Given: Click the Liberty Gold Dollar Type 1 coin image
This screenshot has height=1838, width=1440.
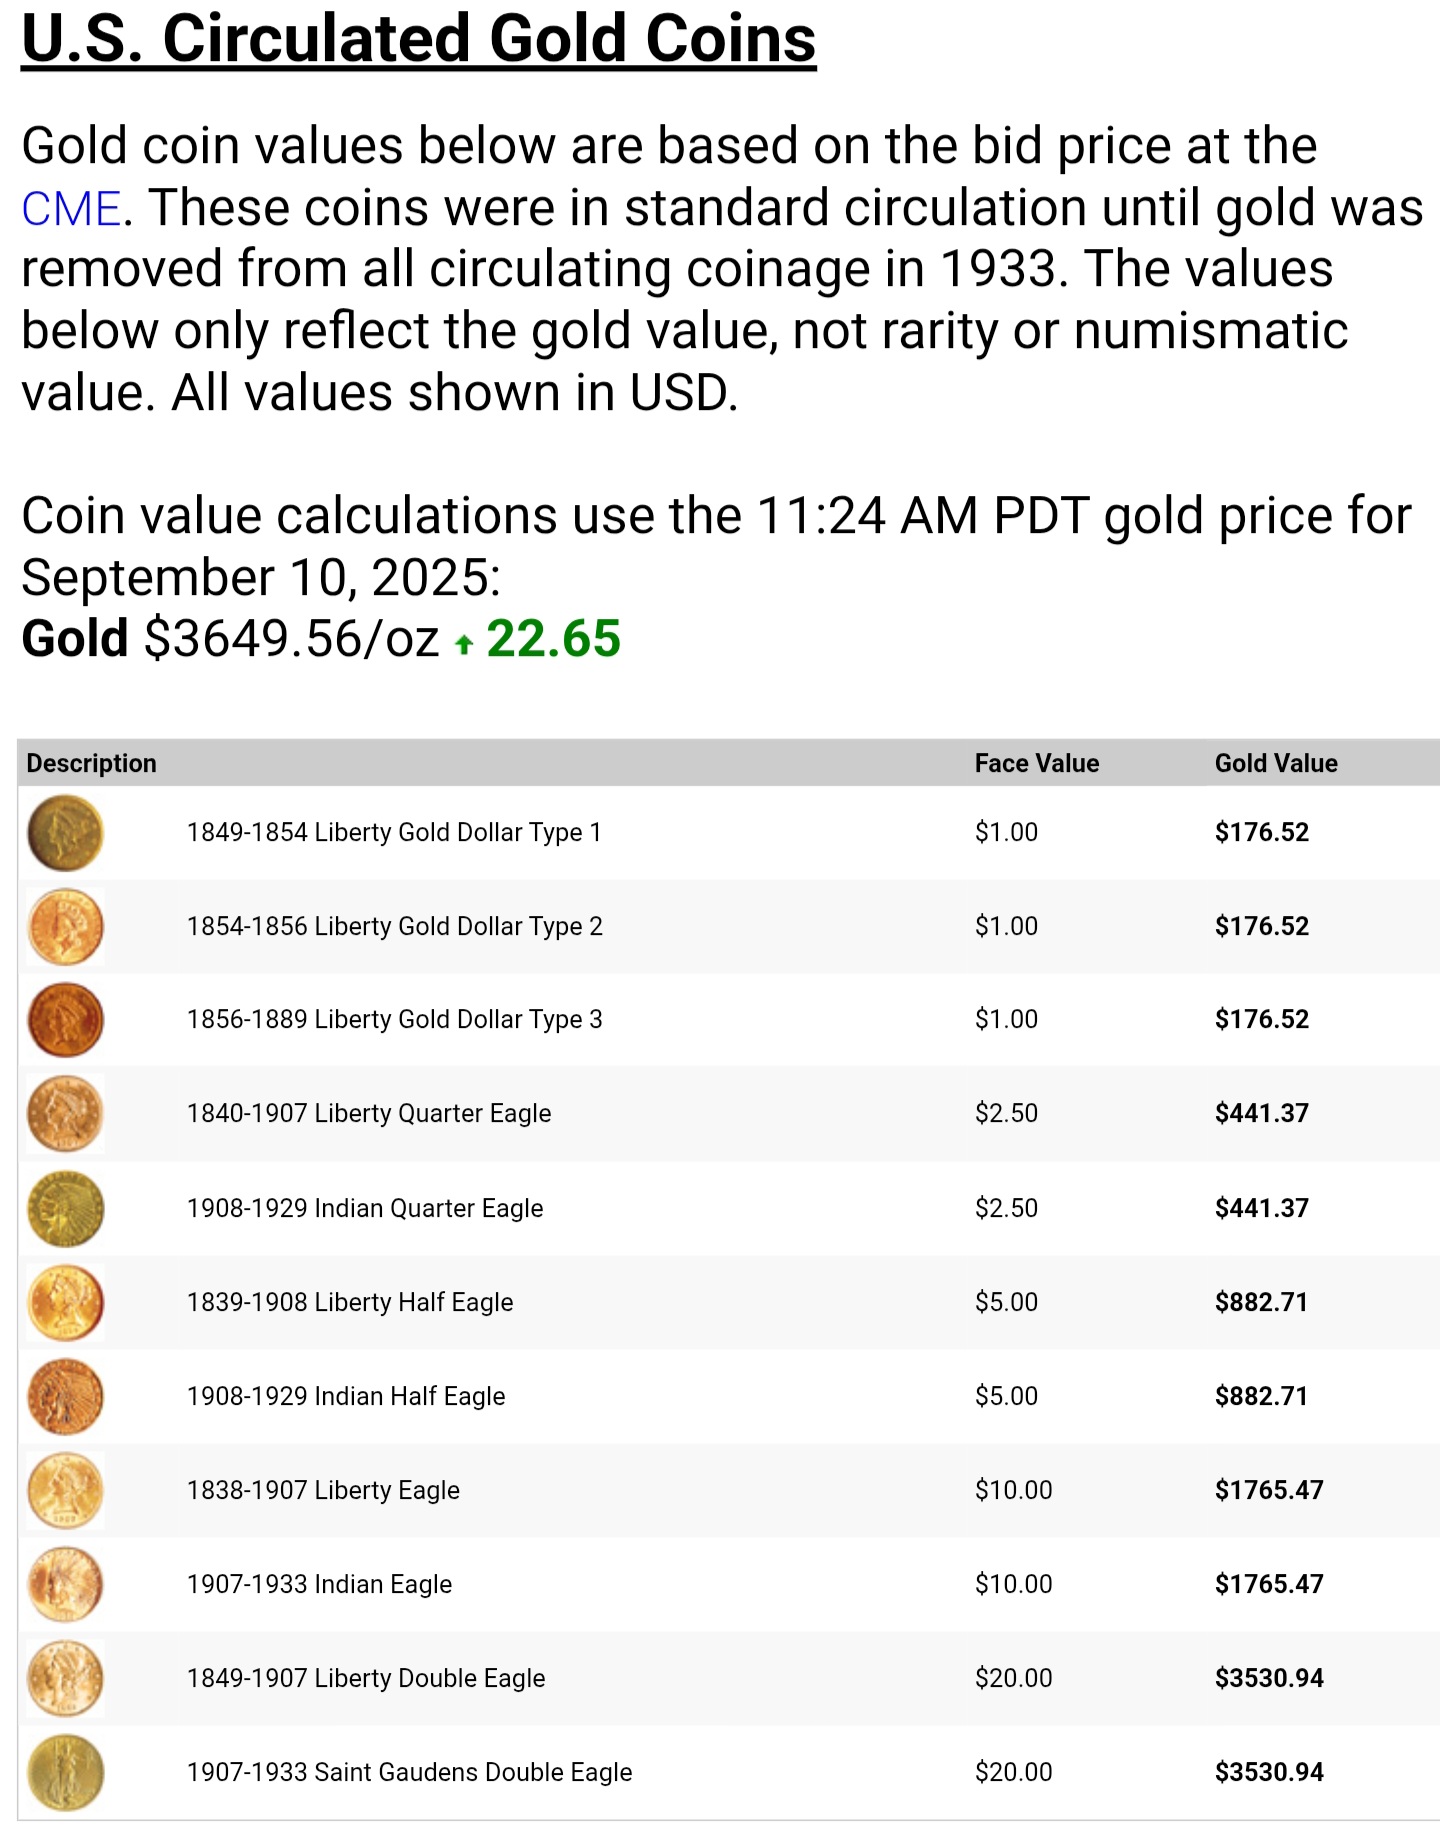Looking at the screenshot, I should pyautogui.click(x=65, y=833).
